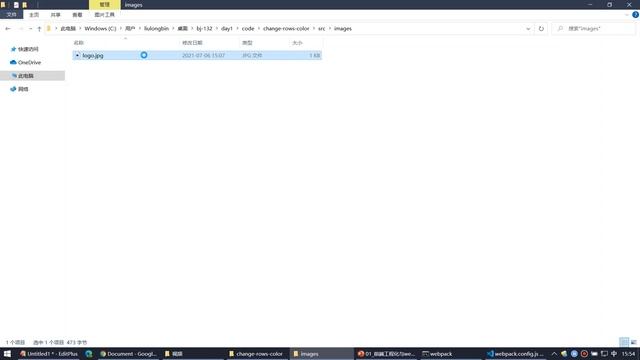
Task: Click src in the address path
Action: click(x=322, y=29)
